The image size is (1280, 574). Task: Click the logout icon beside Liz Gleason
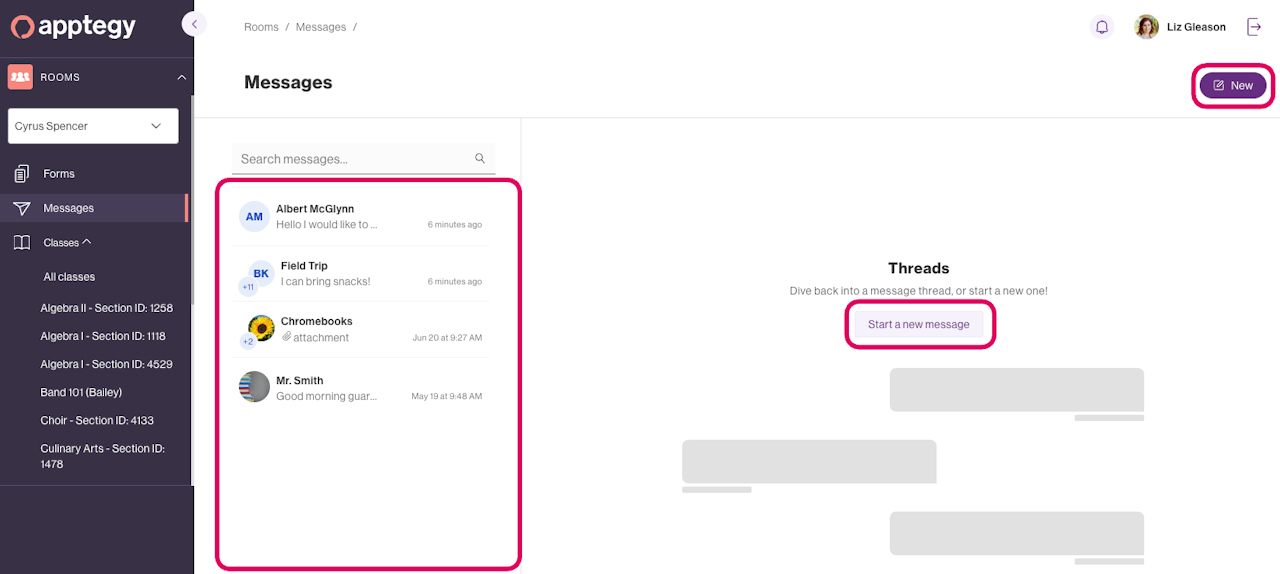click(1254, 27)
